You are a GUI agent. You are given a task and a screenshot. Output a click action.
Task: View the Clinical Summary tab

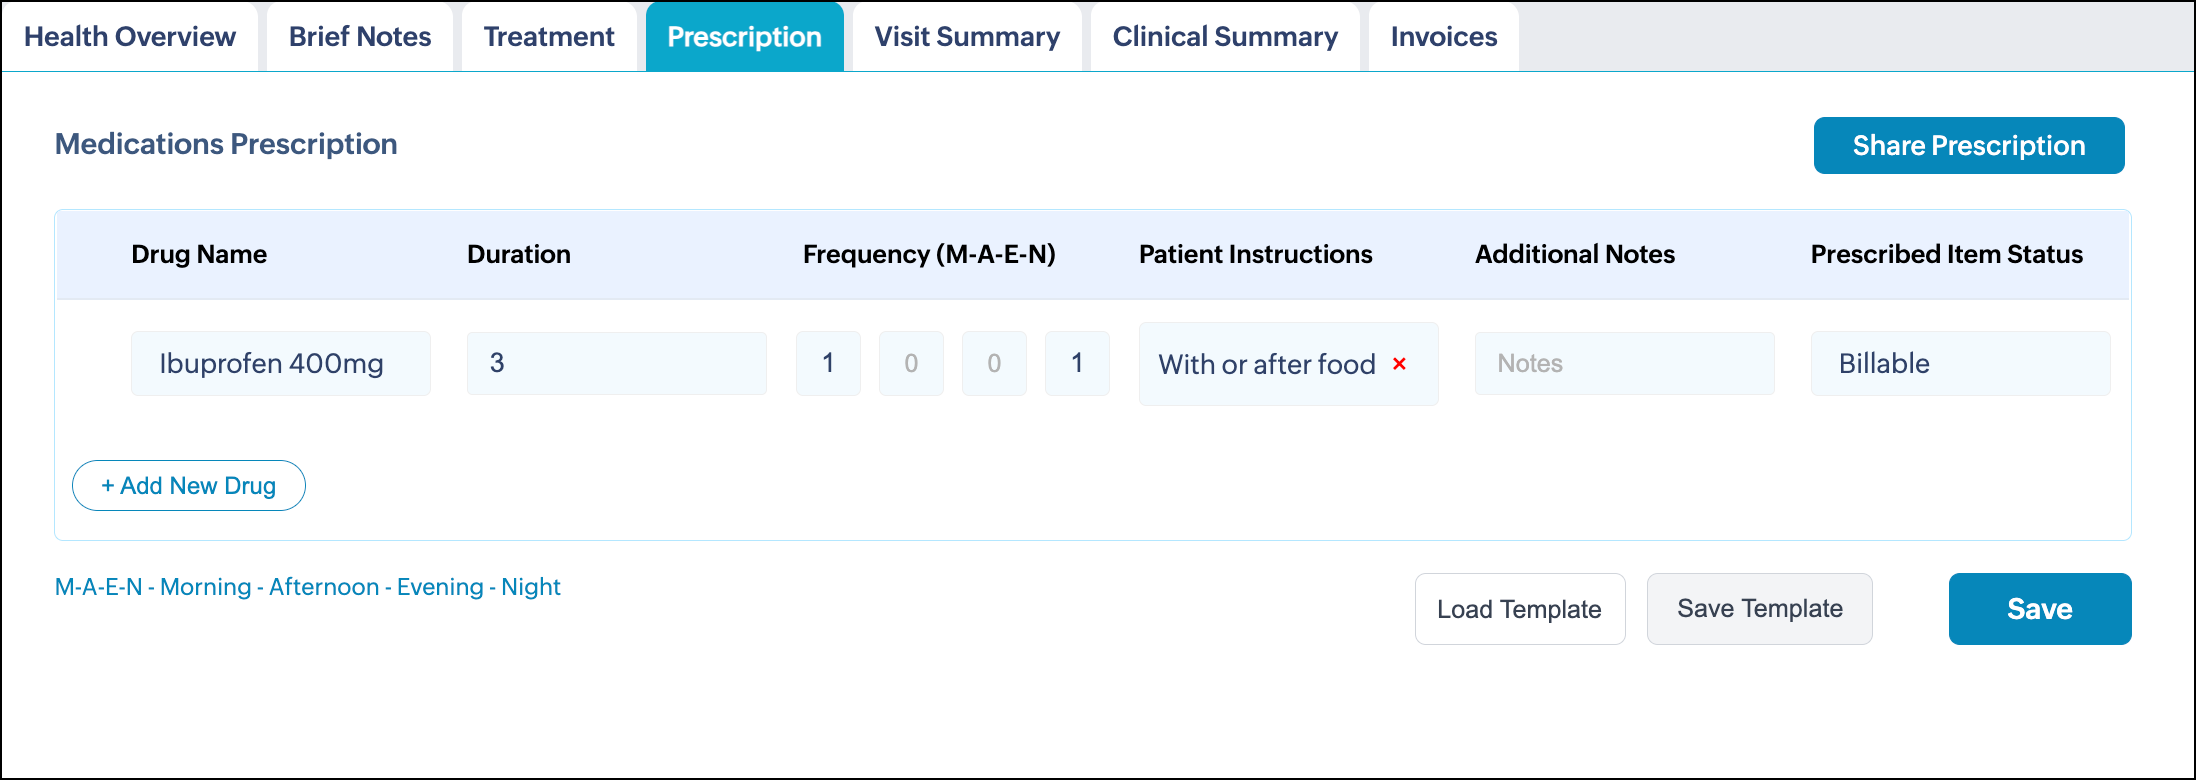1225,37
